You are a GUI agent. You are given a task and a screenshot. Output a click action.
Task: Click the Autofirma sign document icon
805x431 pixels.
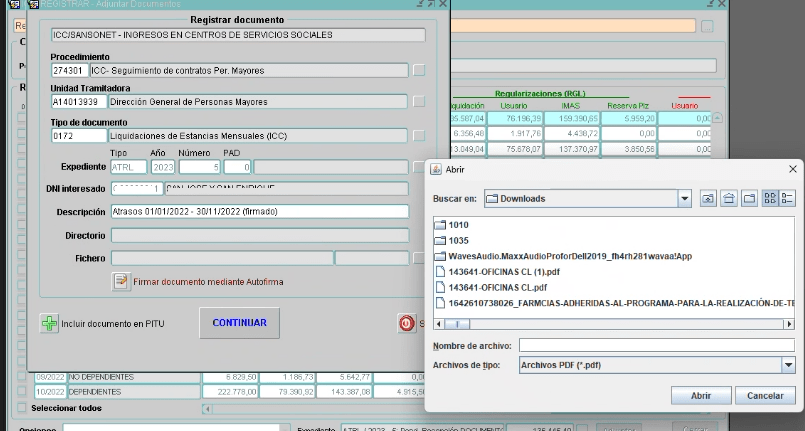point(122,282)
